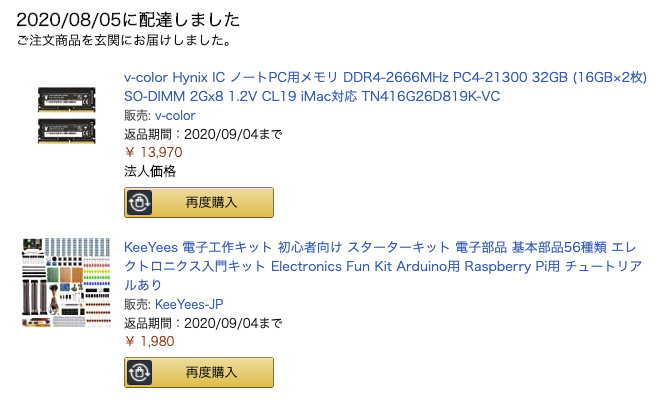Click the buy-again cart icon for v-color memory

(141, 202)
